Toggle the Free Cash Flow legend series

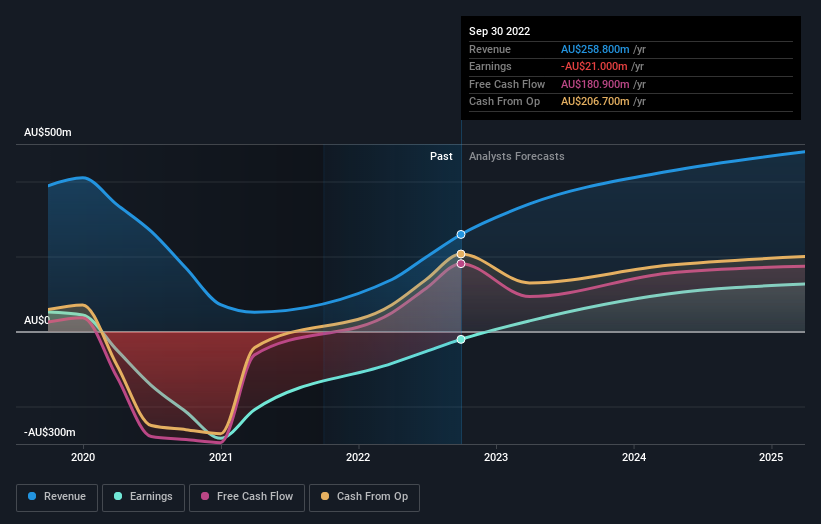(247, 497)
